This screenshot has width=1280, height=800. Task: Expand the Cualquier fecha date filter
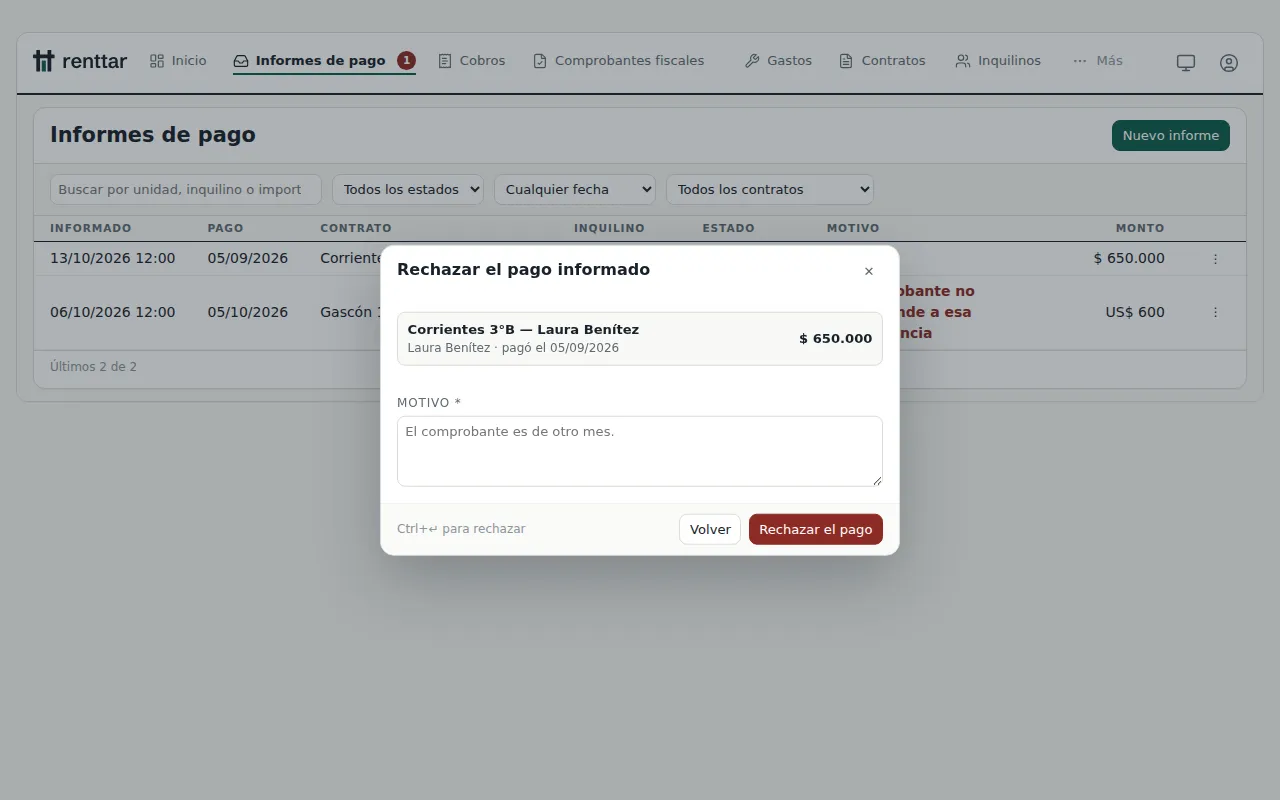(575, 190)
